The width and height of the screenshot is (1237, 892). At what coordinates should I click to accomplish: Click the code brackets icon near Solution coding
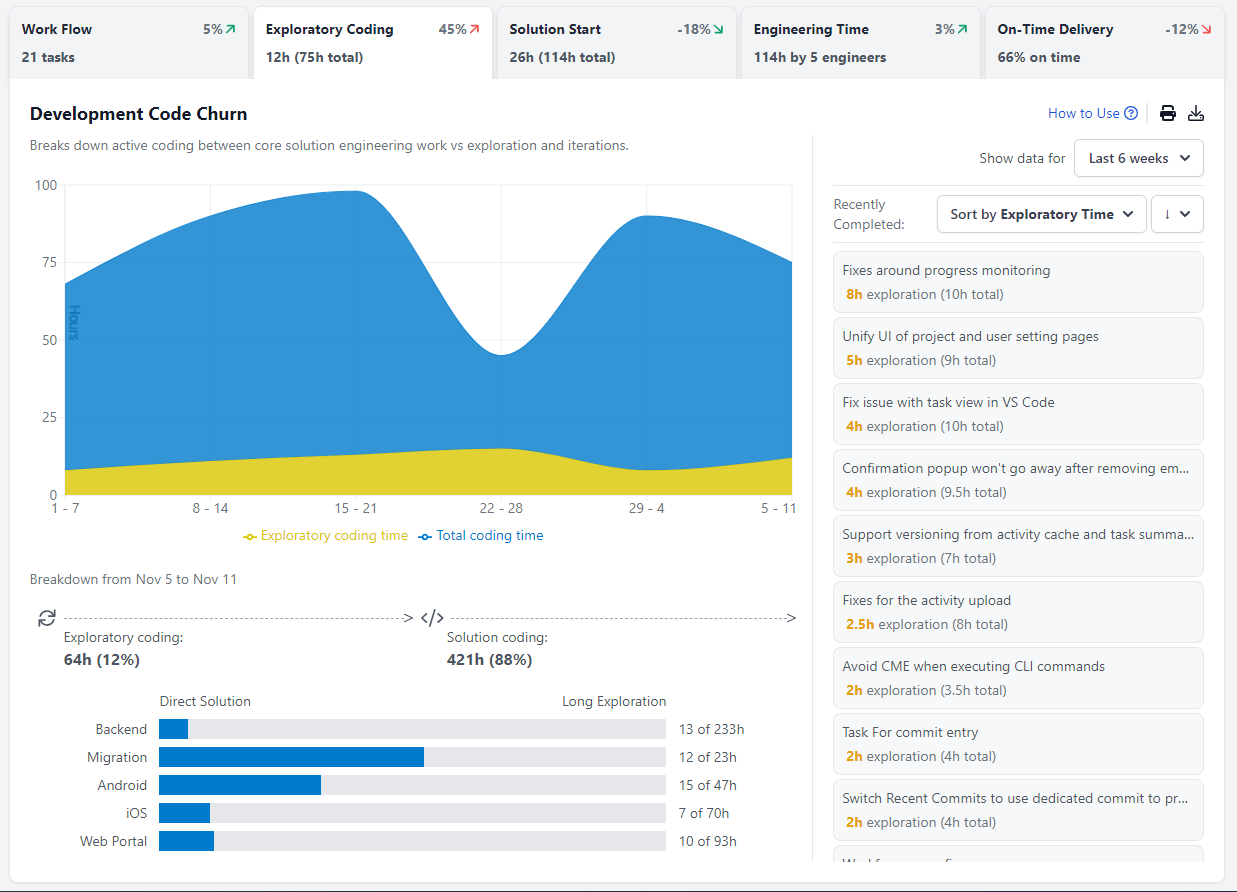[x=431, y=618]
